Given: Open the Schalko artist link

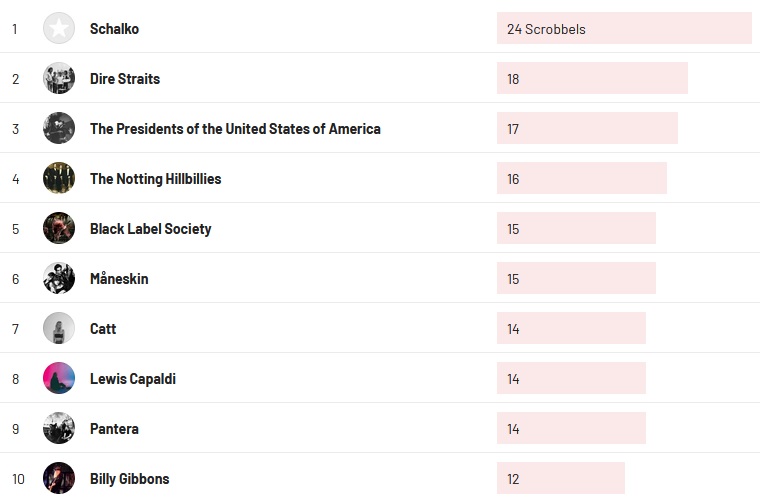Looking at the screenshot, I should point(114,29).
